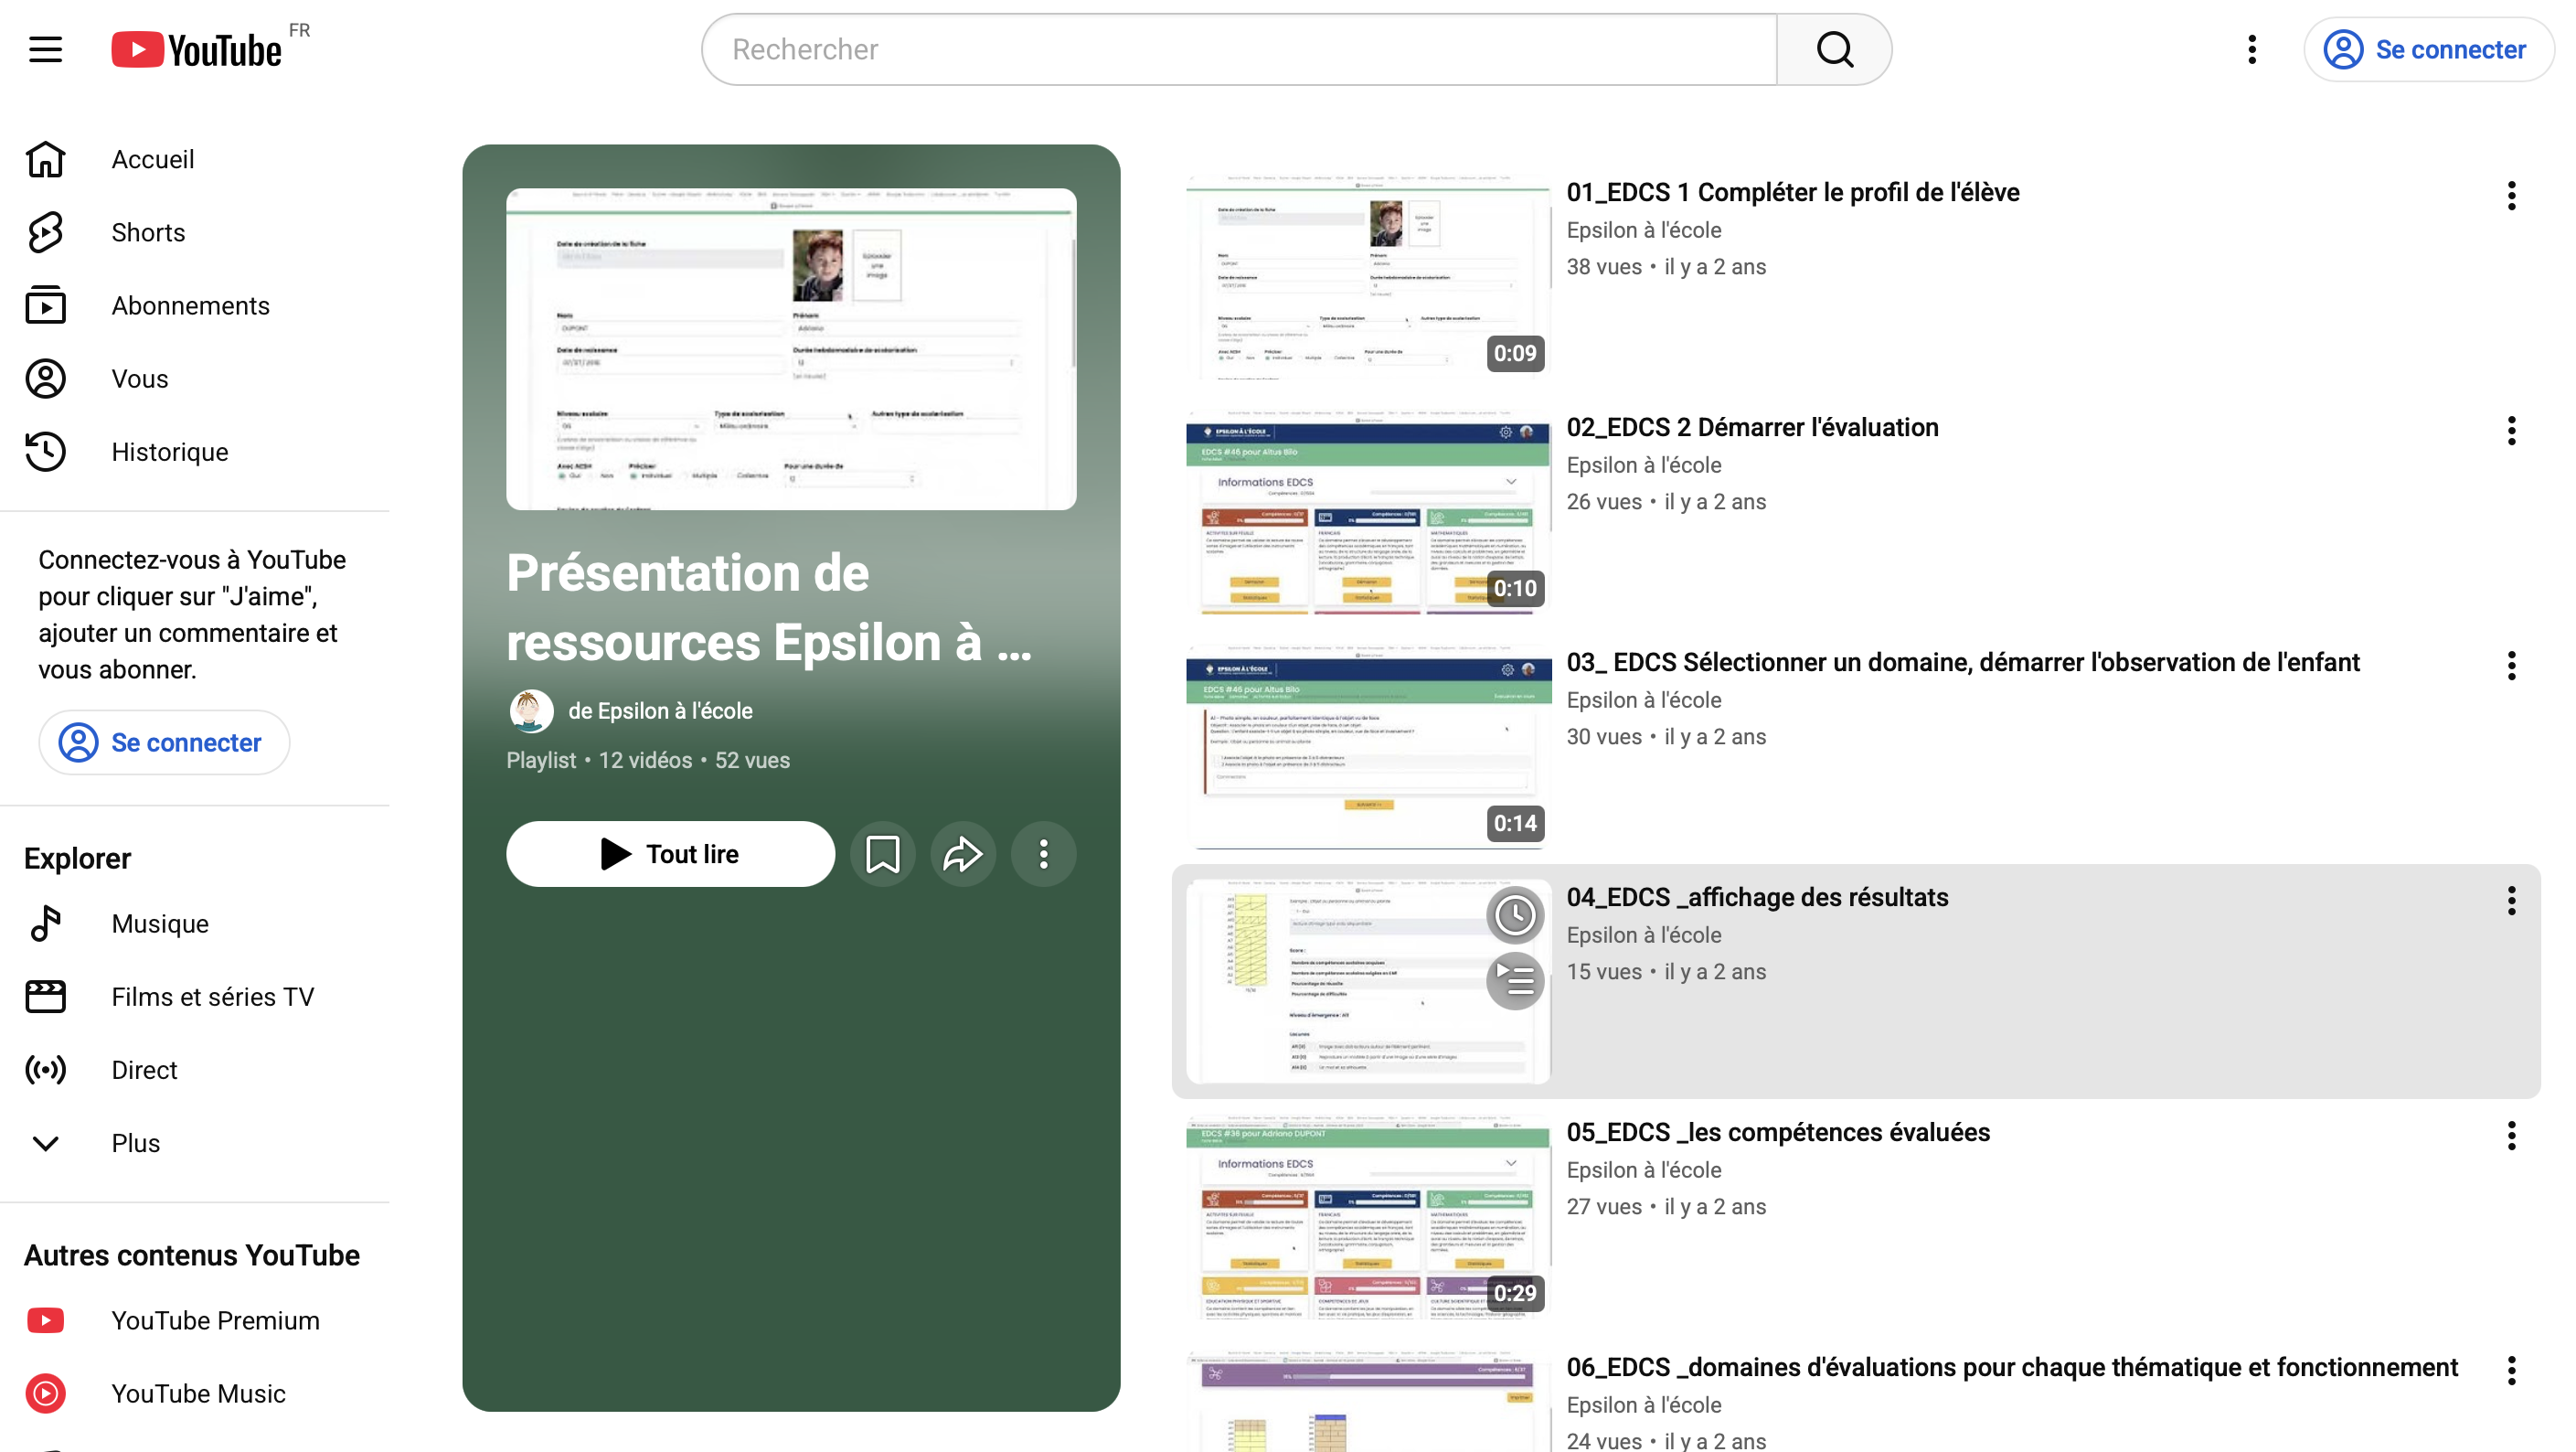Click channel name under 04_EDCS video
This screenshot has height=1452, width=2576.
click(x=1643, y=935)
